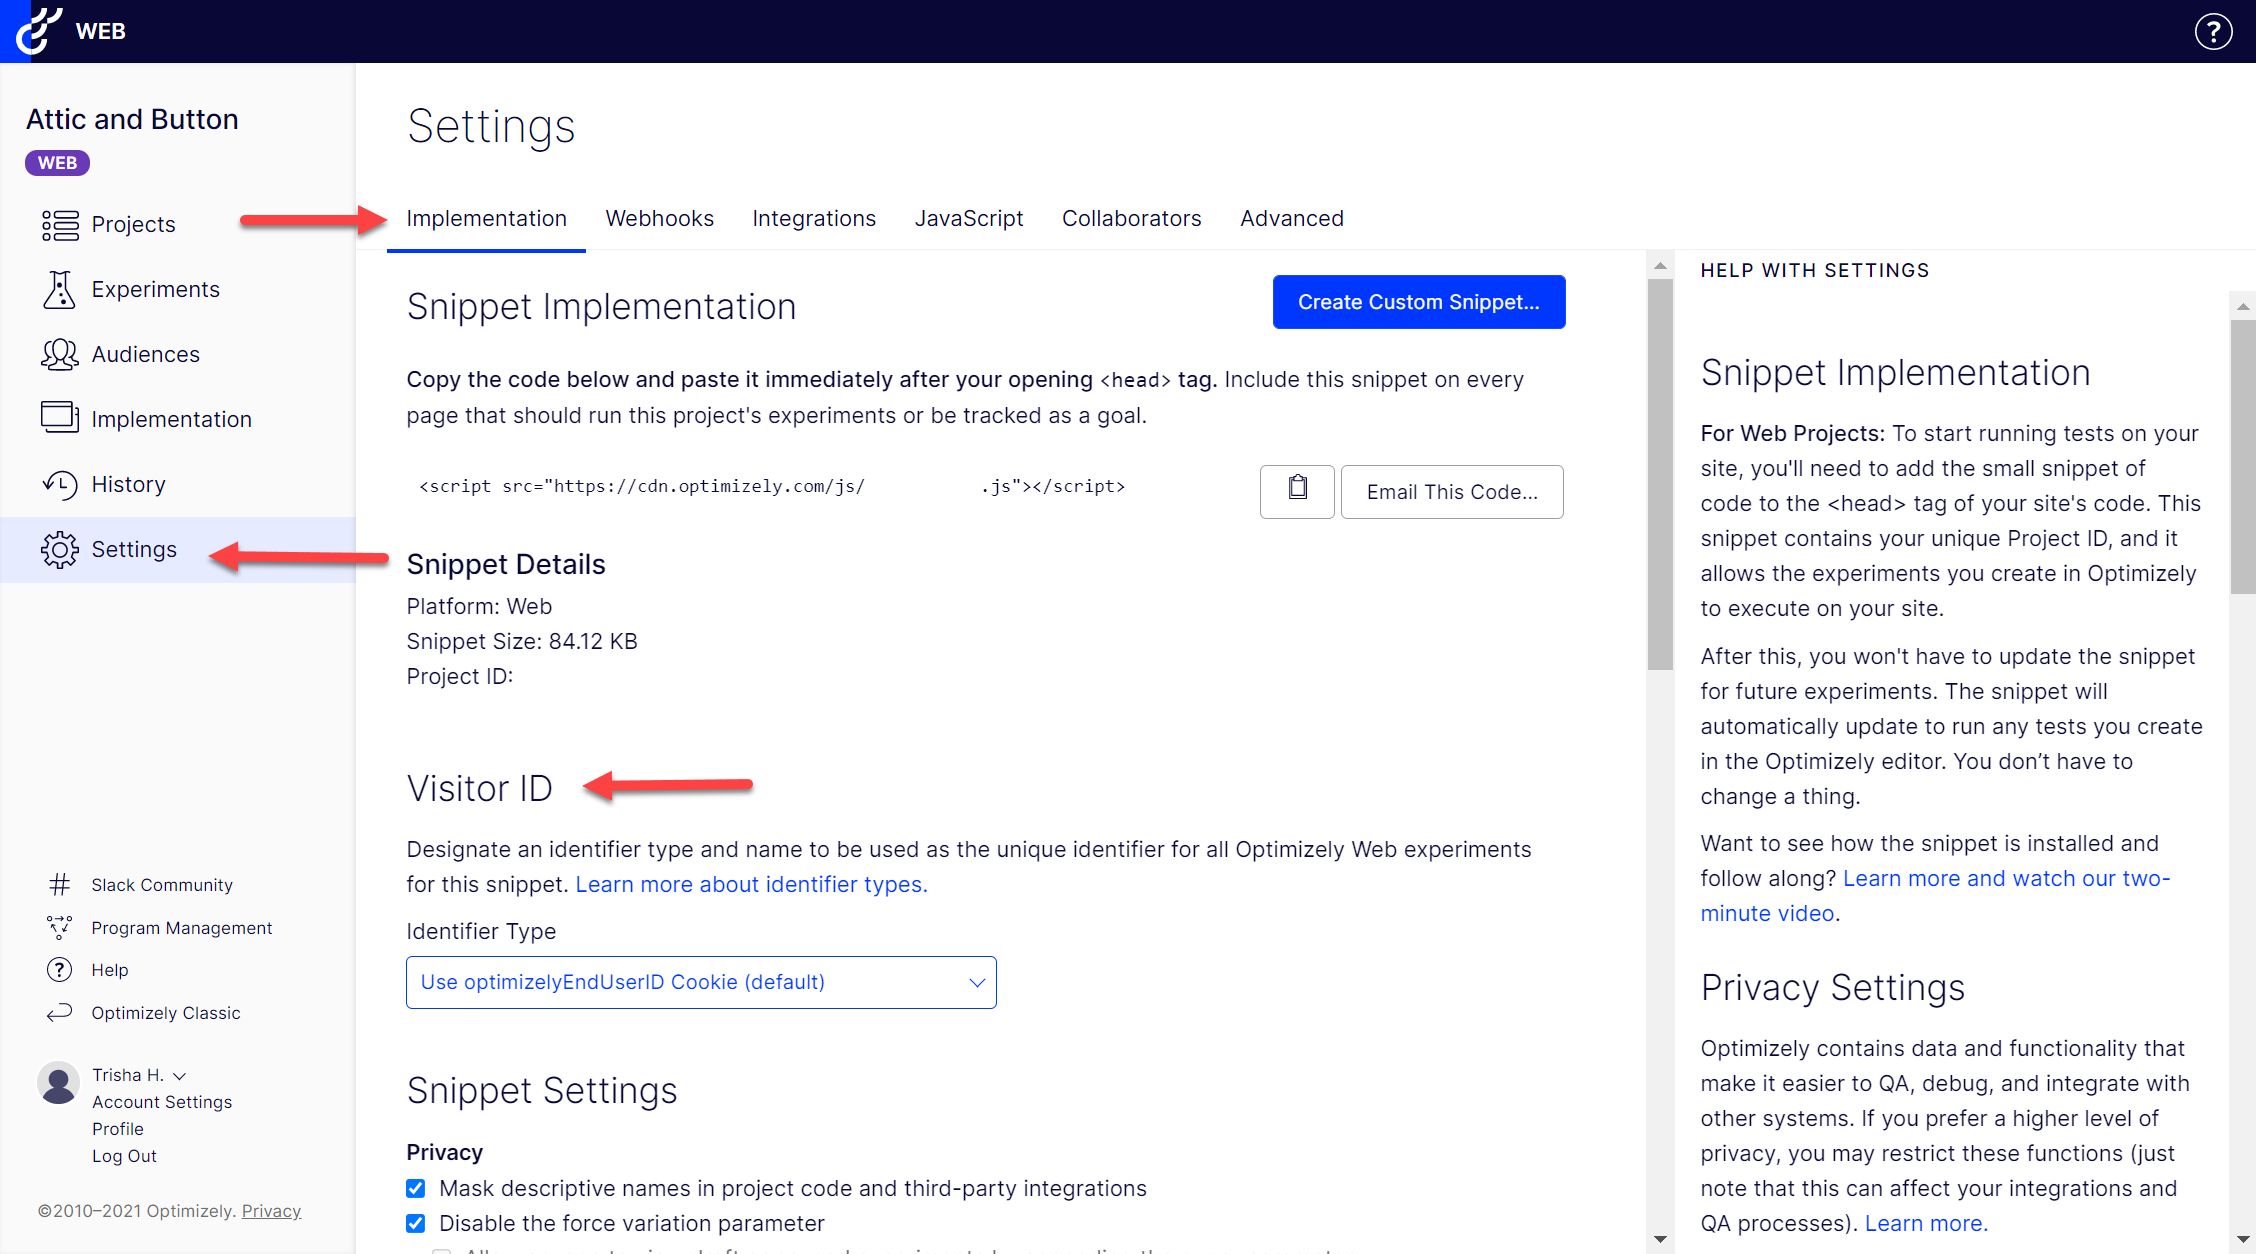Toggle Disable the force variation parameter checkbox
This screenshot has height=1254, width=2256.
(x=416, y=1223)
